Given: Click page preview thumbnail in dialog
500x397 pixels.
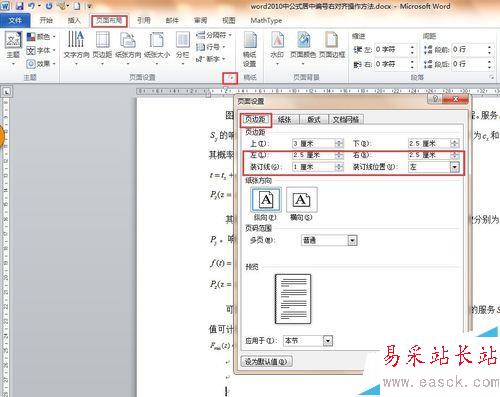Looking at the screenshot, I should pyautogui.click(x=293, y=299).
